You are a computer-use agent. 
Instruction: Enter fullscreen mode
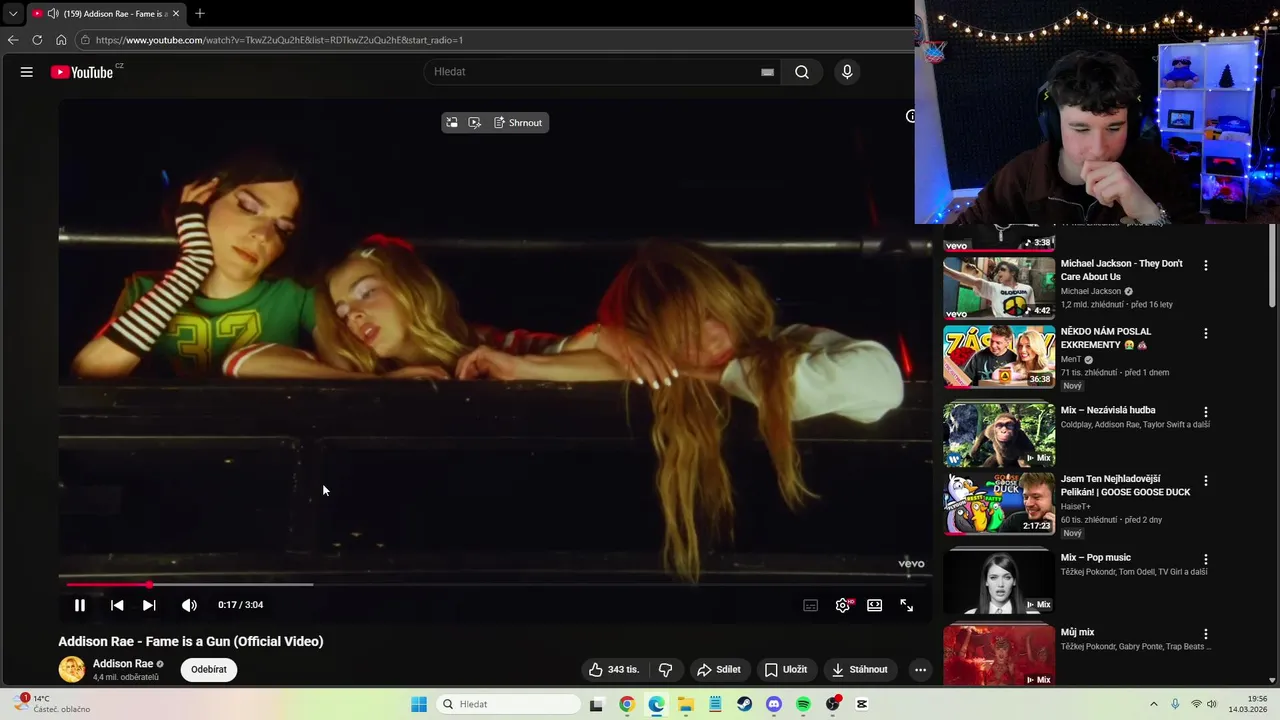907,605
